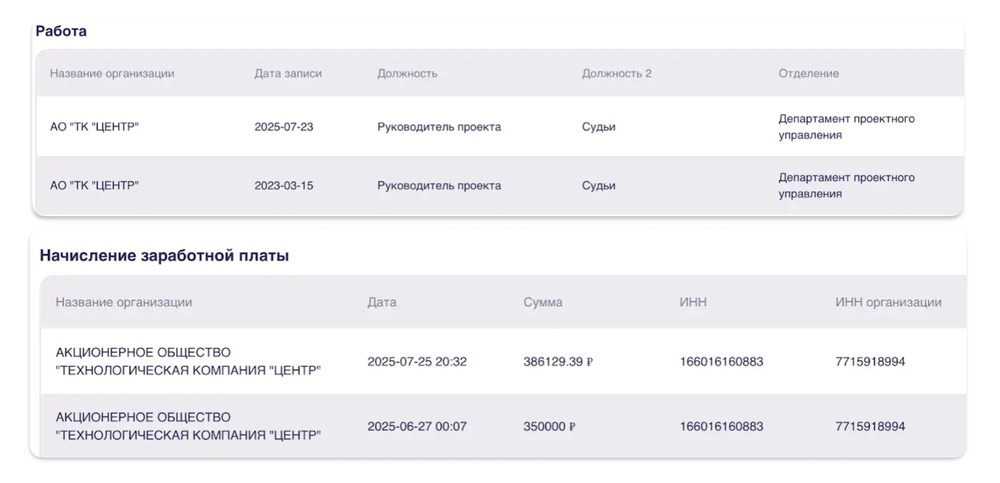
Task: Click "Руководитель проекта" in the 2023-03-15 row
Action: pyautogui.click(x=439, y=185)
